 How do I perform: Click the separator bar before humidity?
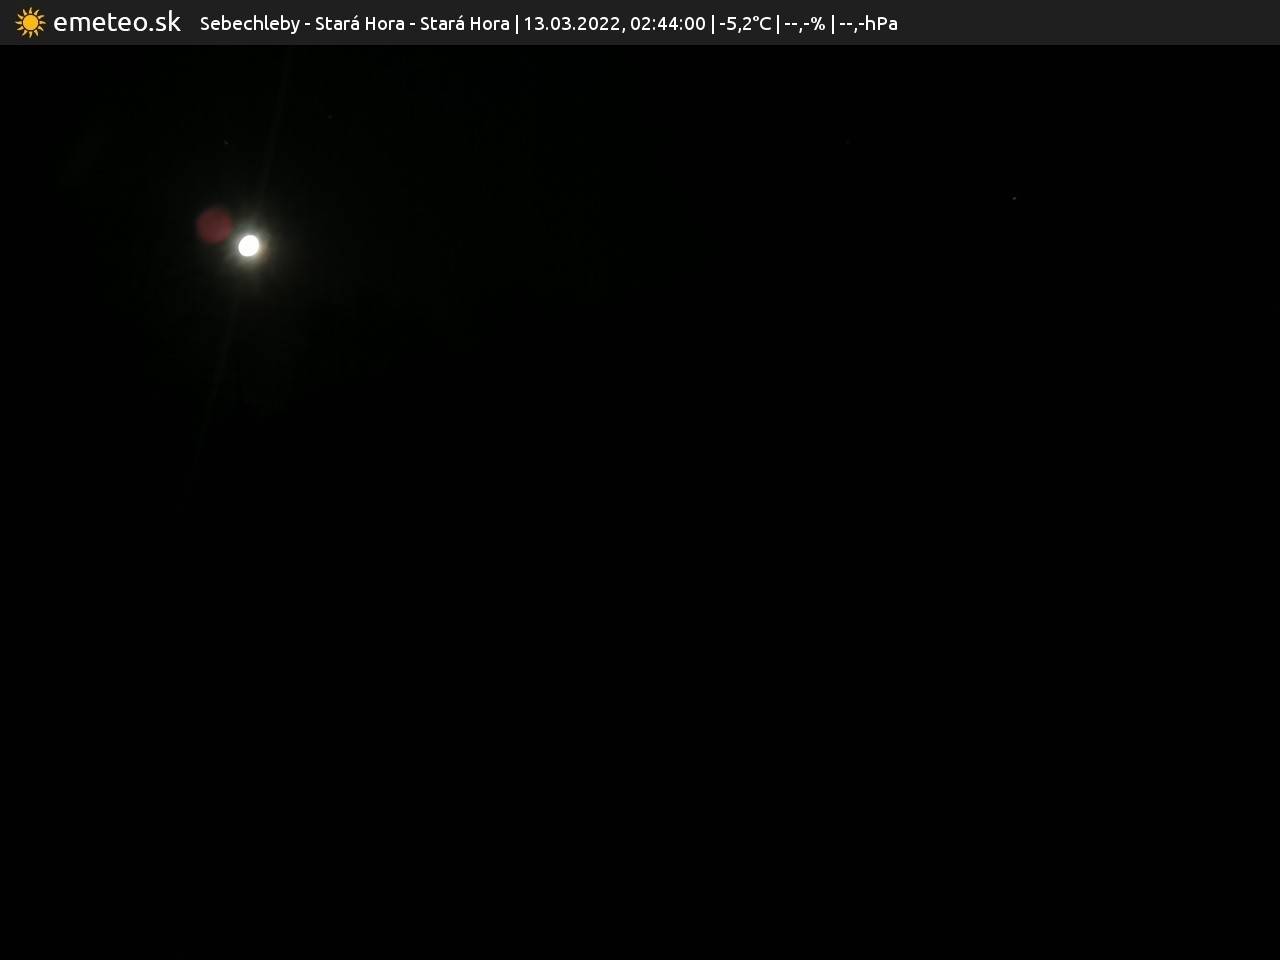[778, 23]
